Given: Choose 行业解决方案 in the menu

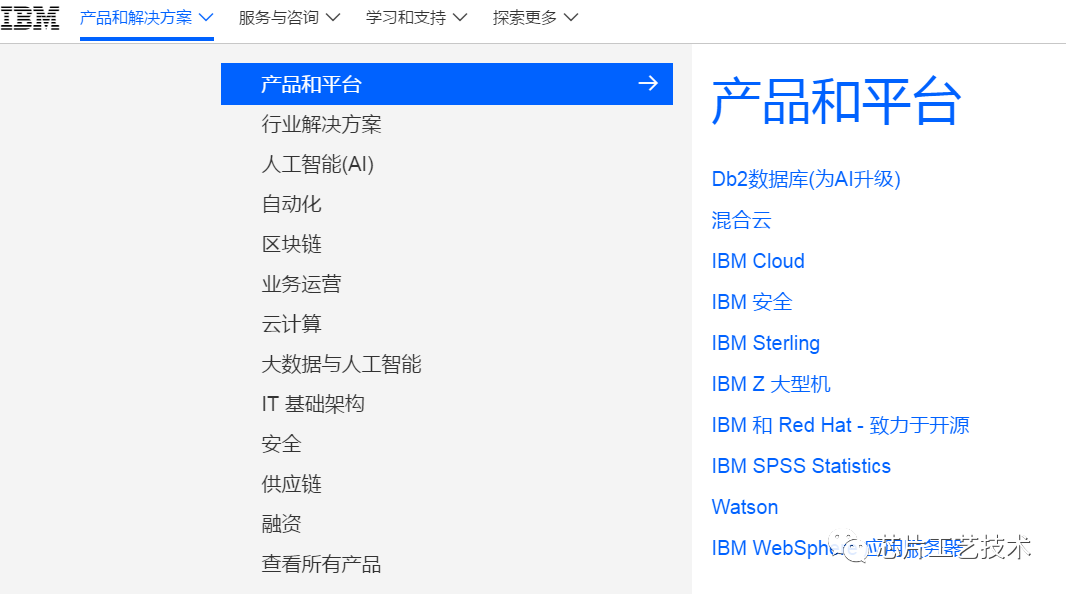Looking at the screenshot, I should click(322, 124).
